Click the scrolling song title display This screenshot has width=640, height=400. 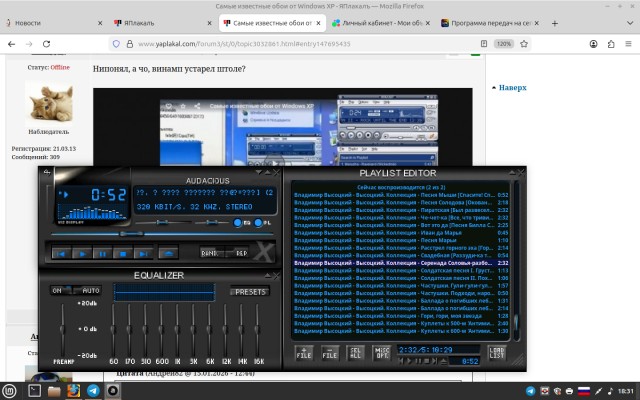pos(205,192)
